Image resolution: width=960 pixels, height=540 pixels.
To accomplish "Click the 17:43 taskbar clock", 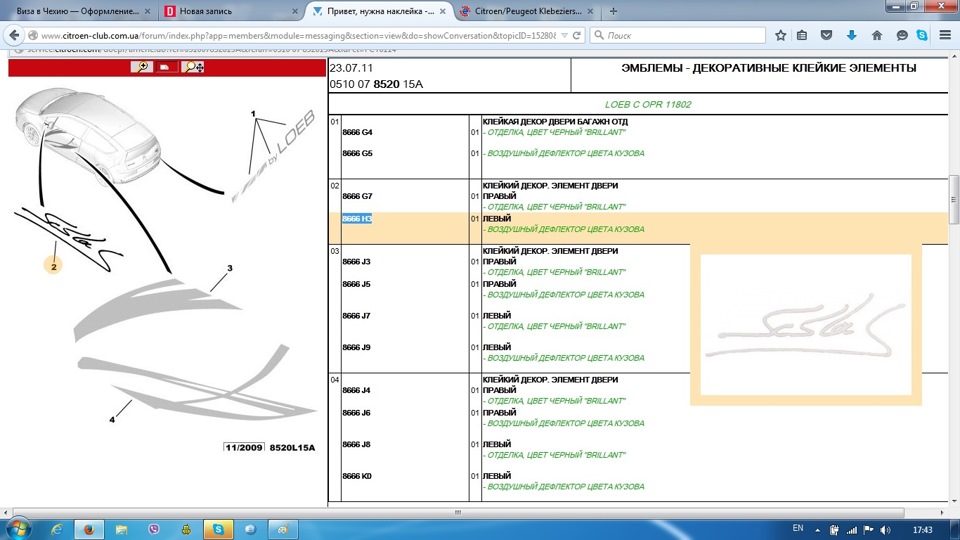I will pos(922,530).
